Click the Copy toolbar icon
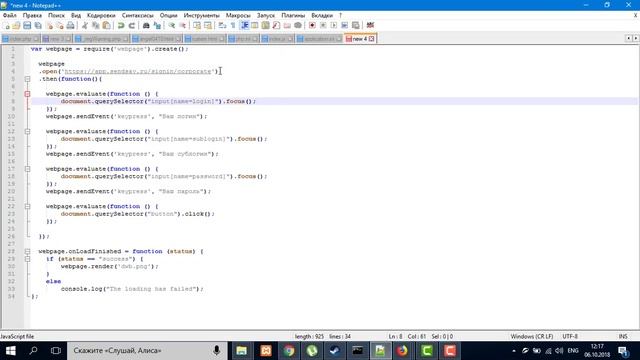Viewport: 640px width, 360px height. (x=96, y=25)
